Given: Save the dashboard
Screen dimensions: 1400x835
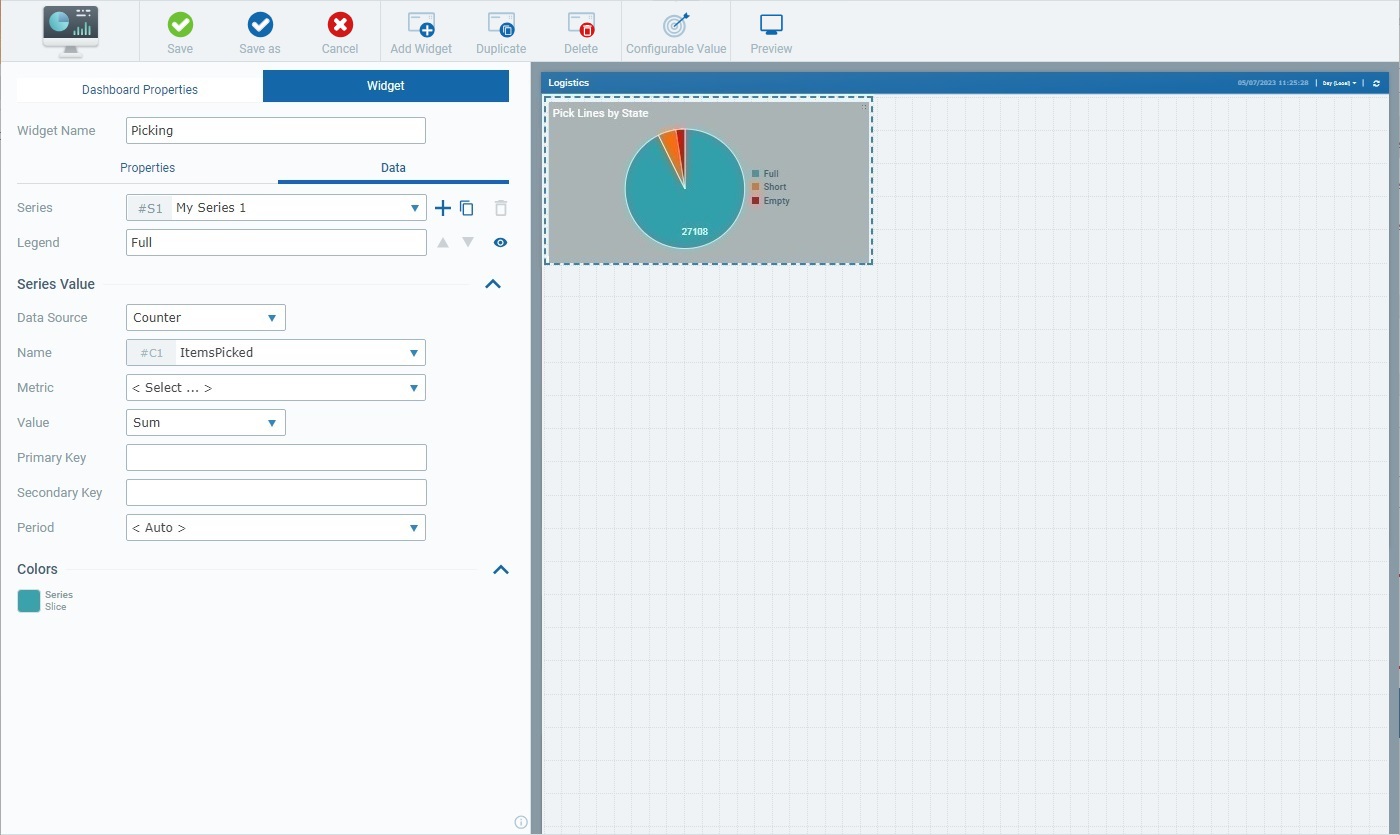Looking at the screenshot, I should [180, 30].
